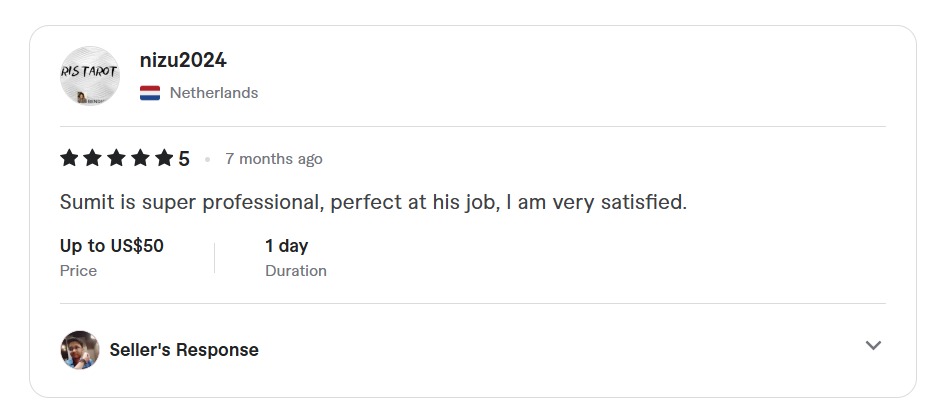Open the Seller's Response heading
Image resolution: width=947 pixels, height=412 pixels.
click(x=184, y=350)
